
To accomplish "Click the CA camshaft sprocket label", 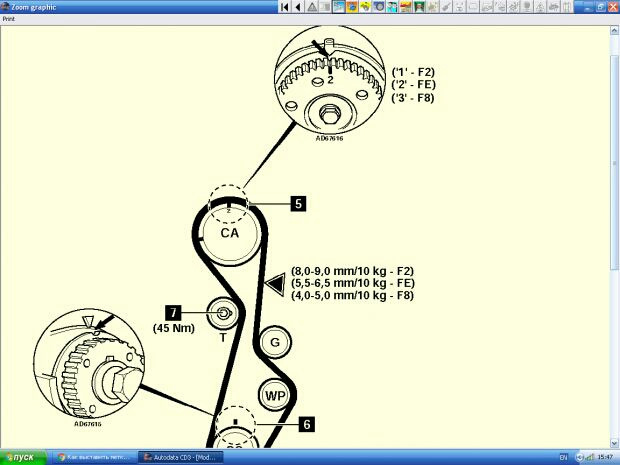I will click(x=229, y=233).
